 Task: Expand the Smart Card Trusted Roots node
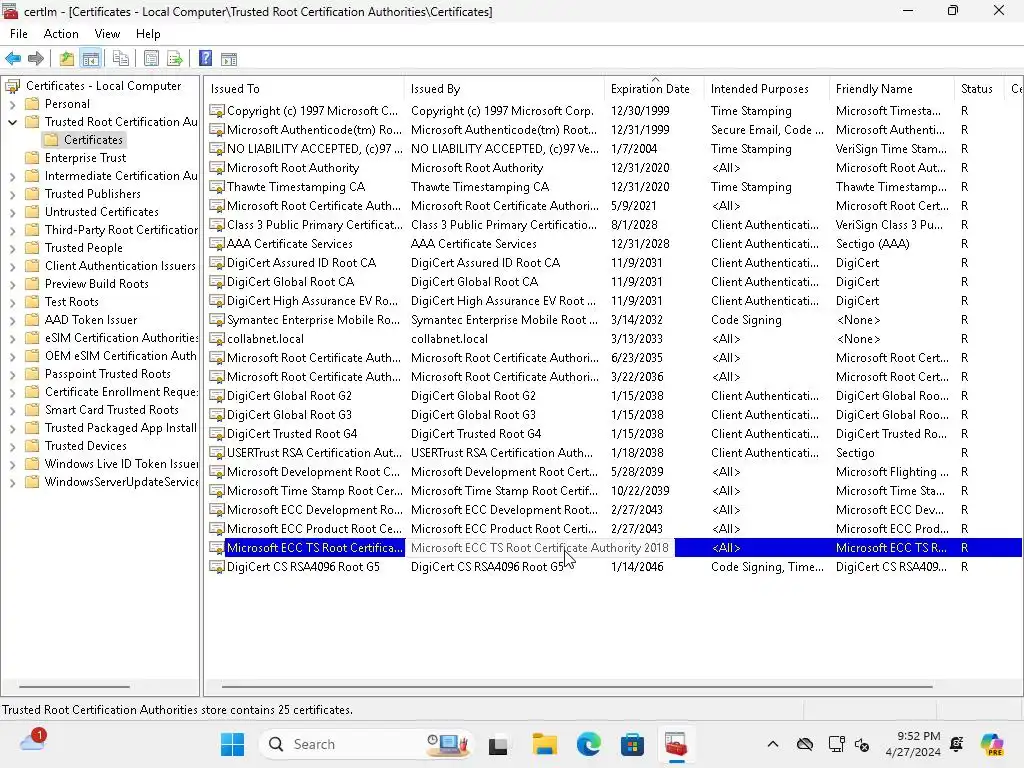[12, 410]
